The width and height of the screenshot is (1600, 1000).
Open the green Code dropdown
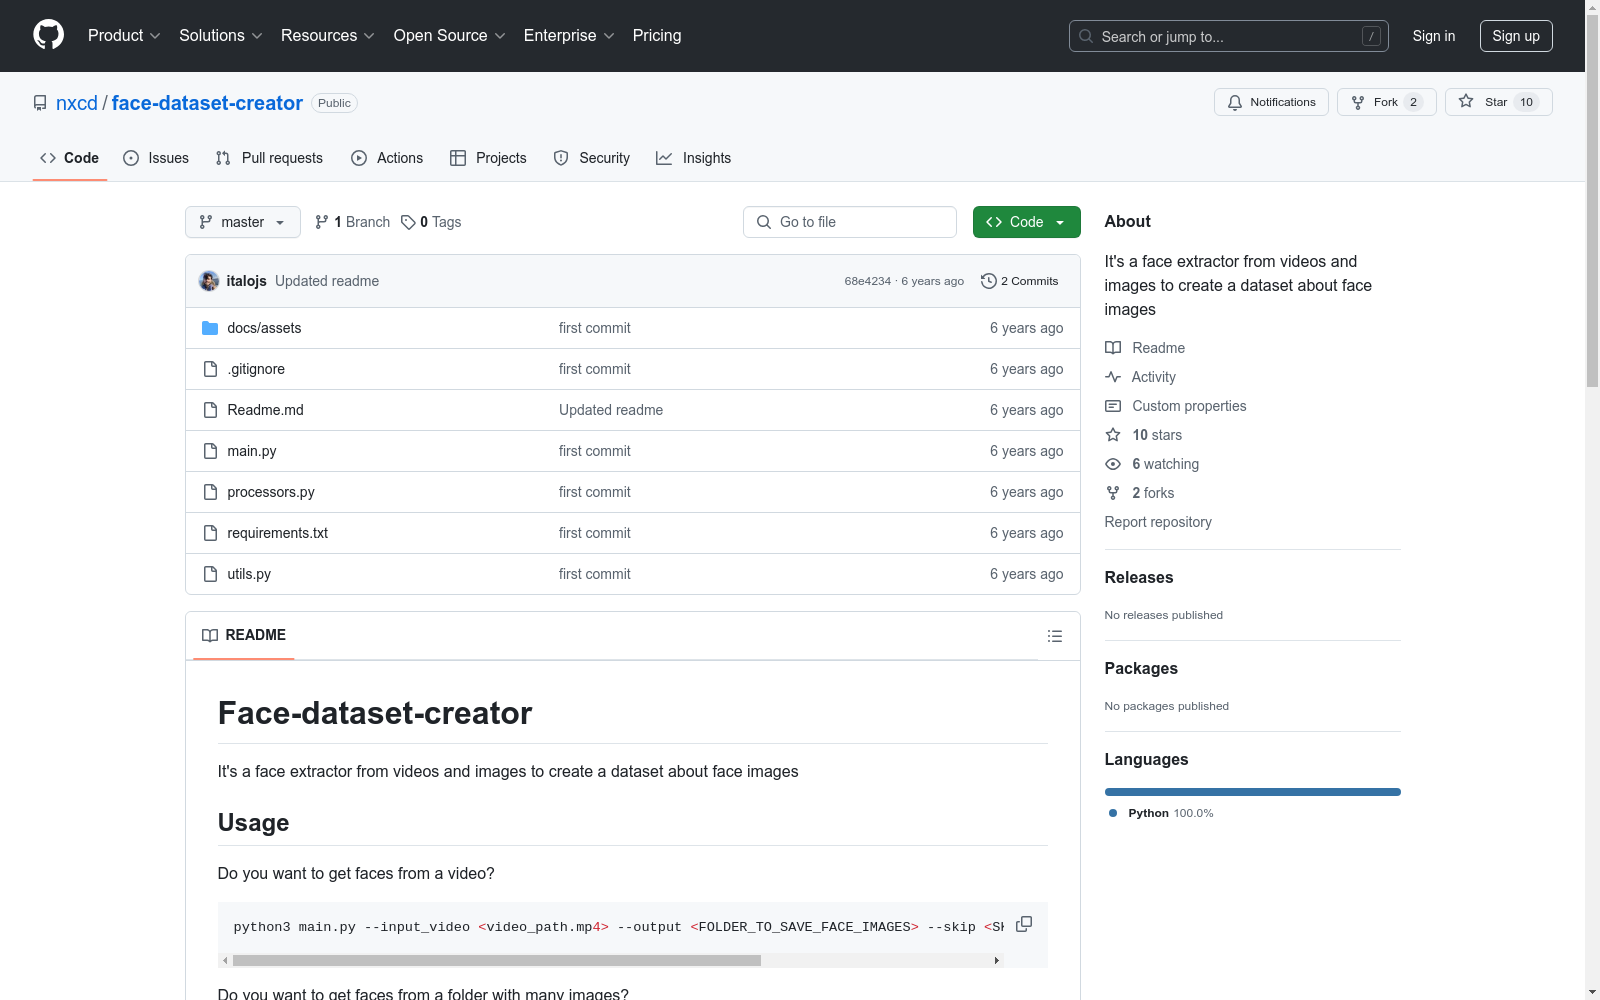pyautogui.click(x=1026, y=222)
